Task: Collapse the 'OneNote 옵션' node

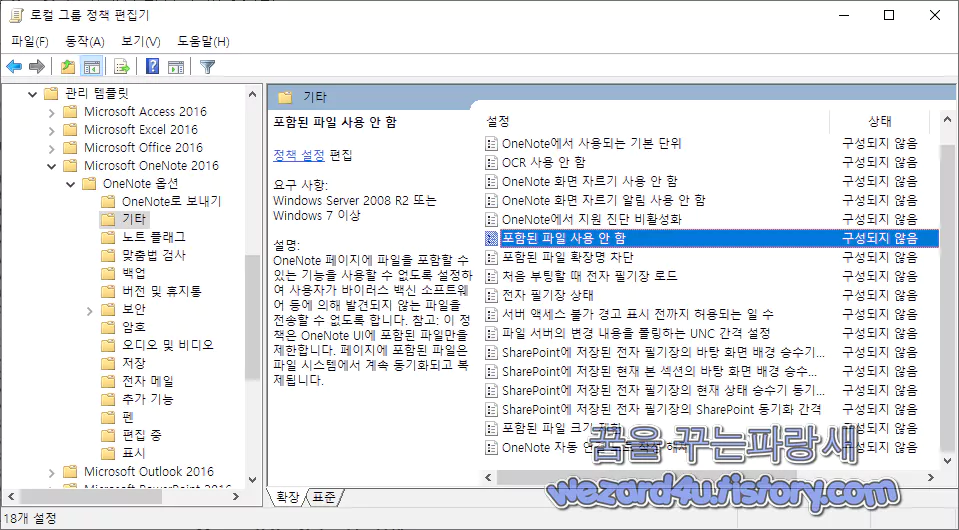Action: [71, 184]
